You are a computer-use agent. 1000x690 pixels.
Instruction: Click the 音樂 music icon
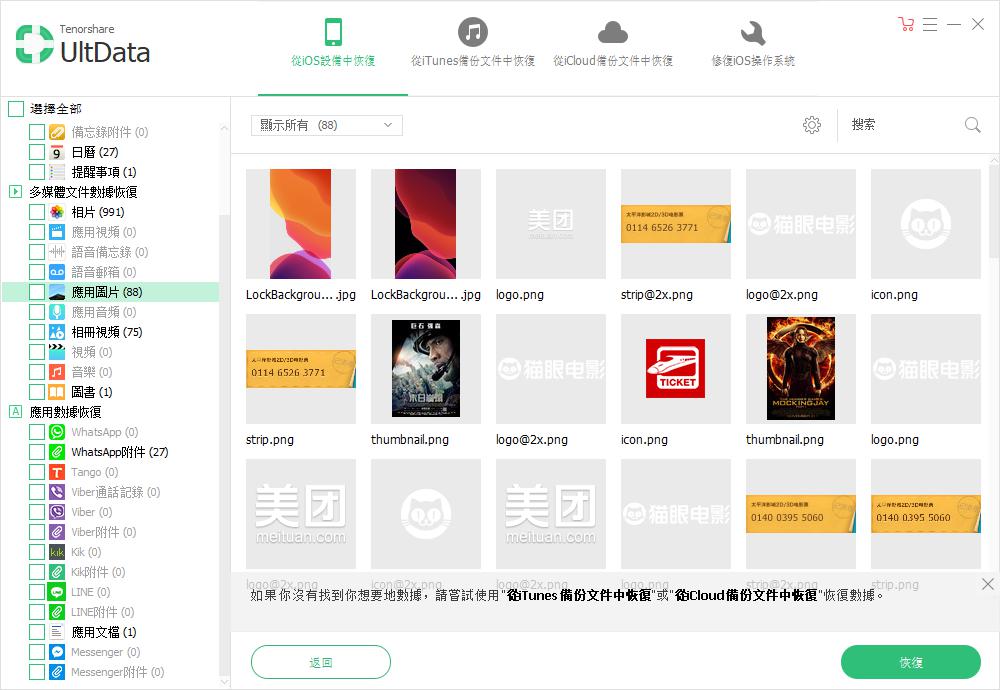[x=57, y=372]
